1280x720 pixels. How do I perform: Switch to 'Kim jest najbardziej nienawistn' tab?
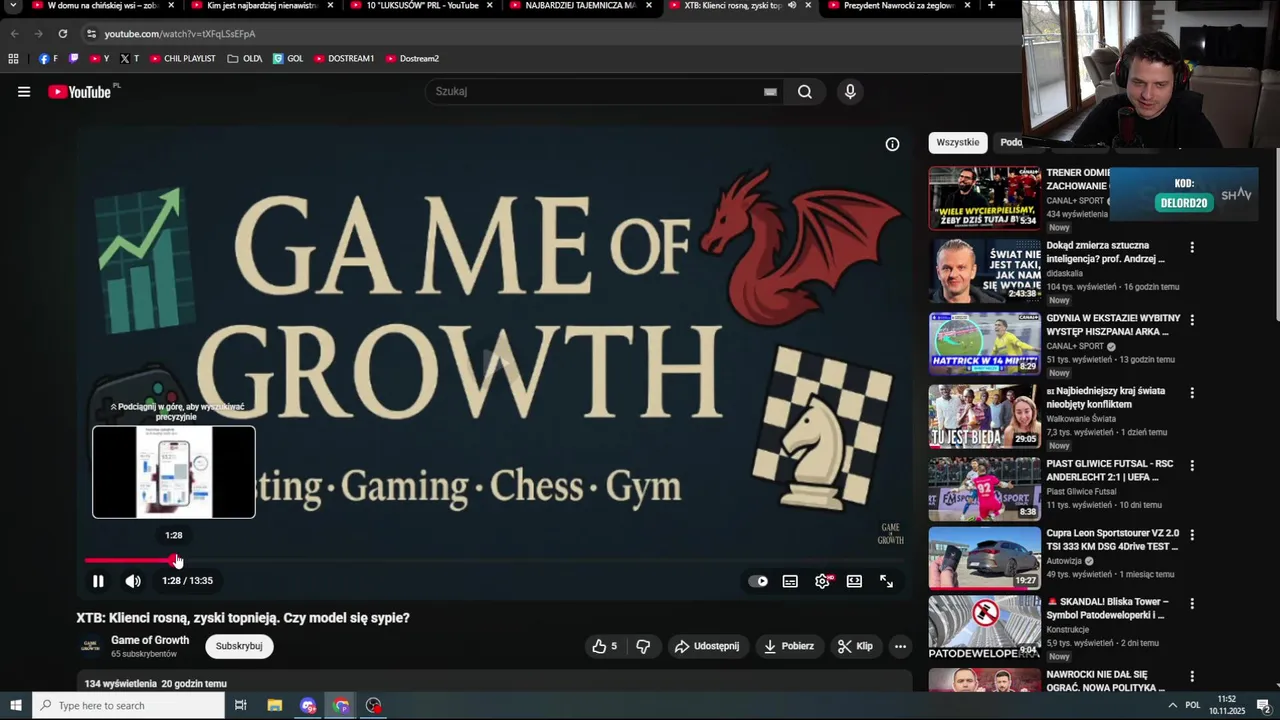(x=262, y=6)
